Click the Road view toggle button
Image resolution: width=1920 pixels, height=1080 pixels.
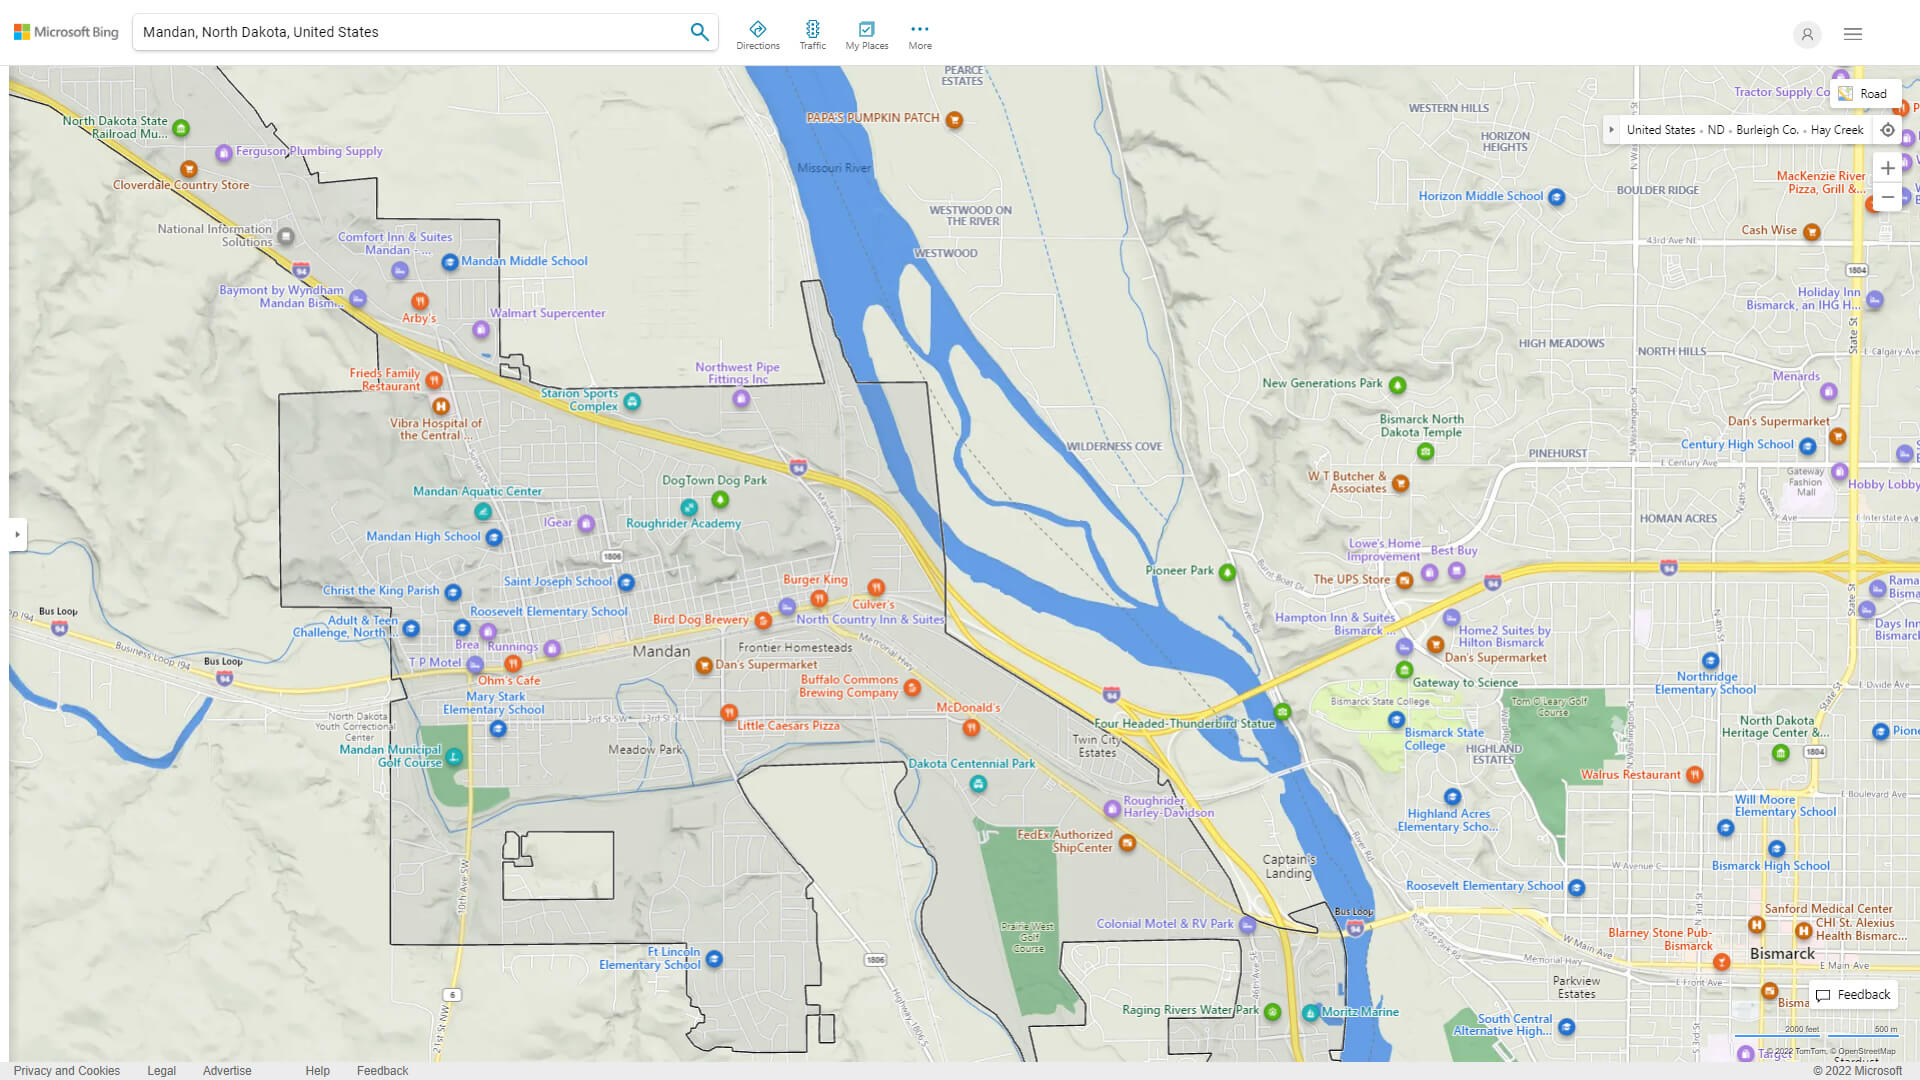1863,92
